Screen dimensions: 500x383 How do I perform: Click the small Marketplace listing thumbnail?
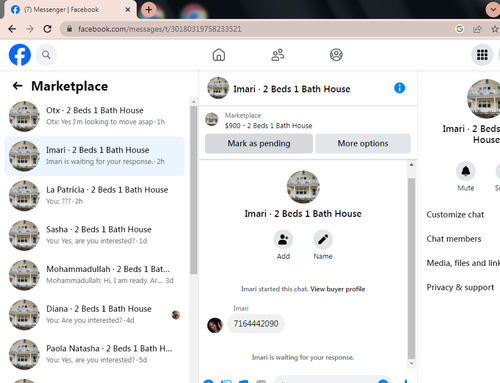[211, 119]
